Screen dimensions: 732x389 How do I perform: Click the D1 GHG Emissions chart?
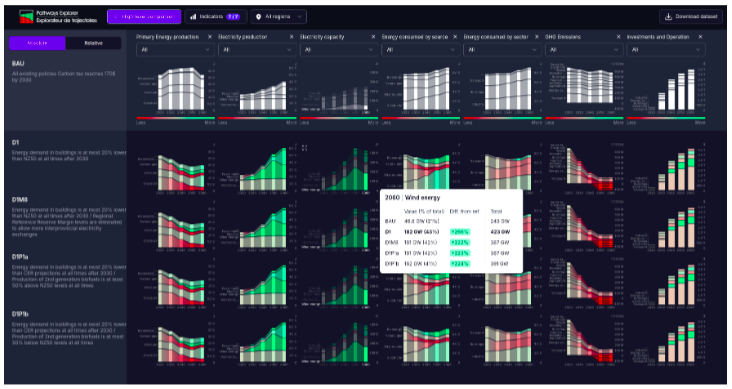(x=584, y=169)
